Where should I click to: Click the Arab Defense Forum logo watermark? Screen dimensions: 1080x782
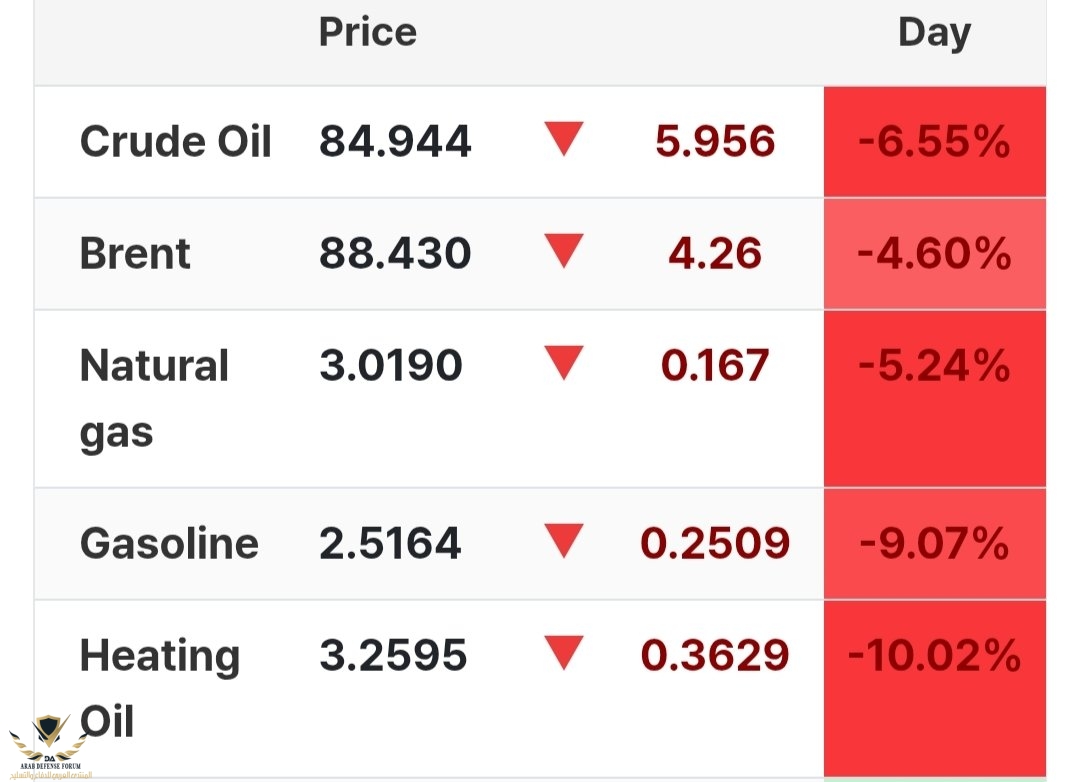[50, 747]
